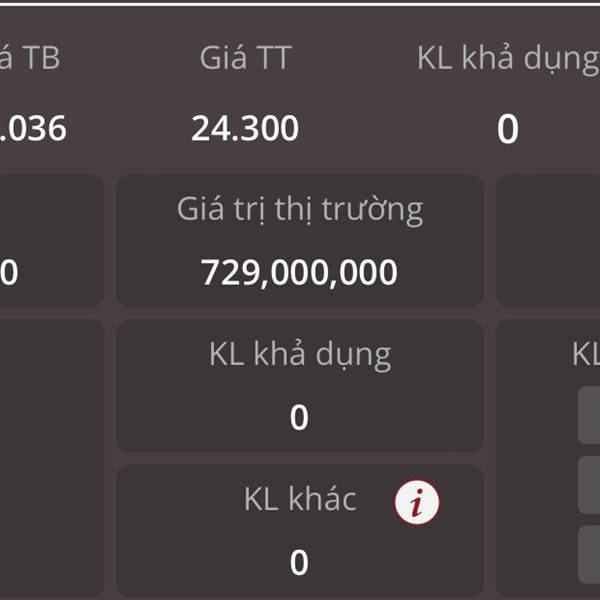Click the average price value ending .036

[x=33, y=128]
